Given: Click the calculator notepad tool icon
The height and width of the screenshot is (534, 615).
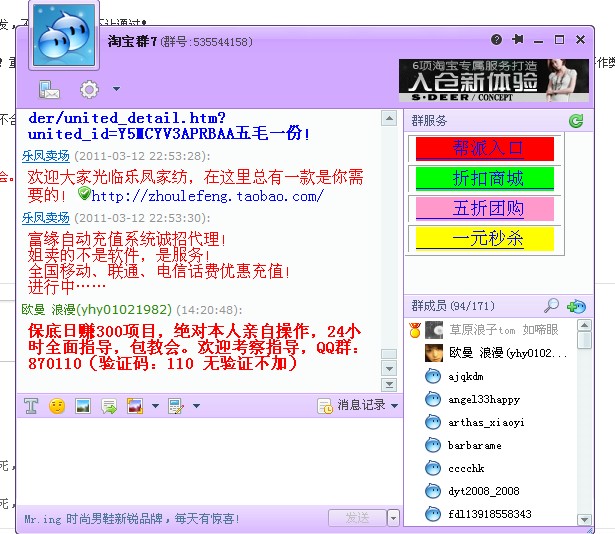Looking at the screenshot, I should pyautogui.click(x=175, y=406).
